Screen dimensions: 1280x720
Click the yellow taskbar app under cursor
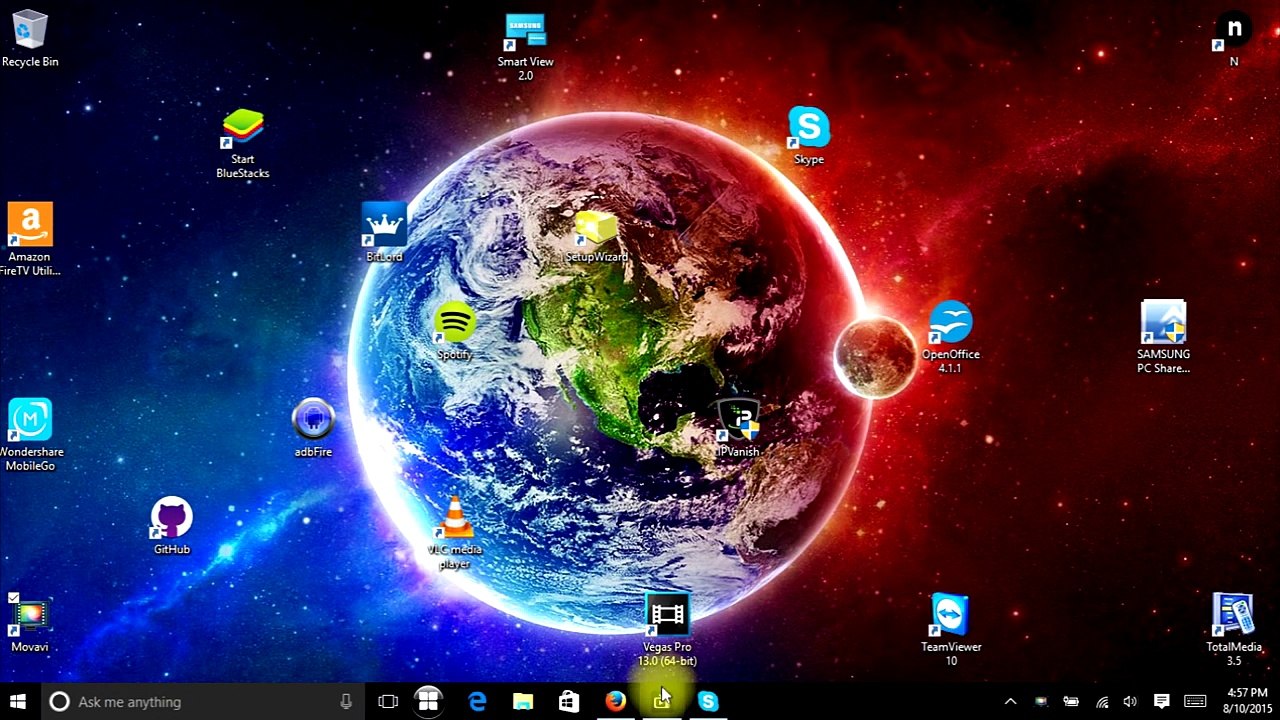[661, 702]
